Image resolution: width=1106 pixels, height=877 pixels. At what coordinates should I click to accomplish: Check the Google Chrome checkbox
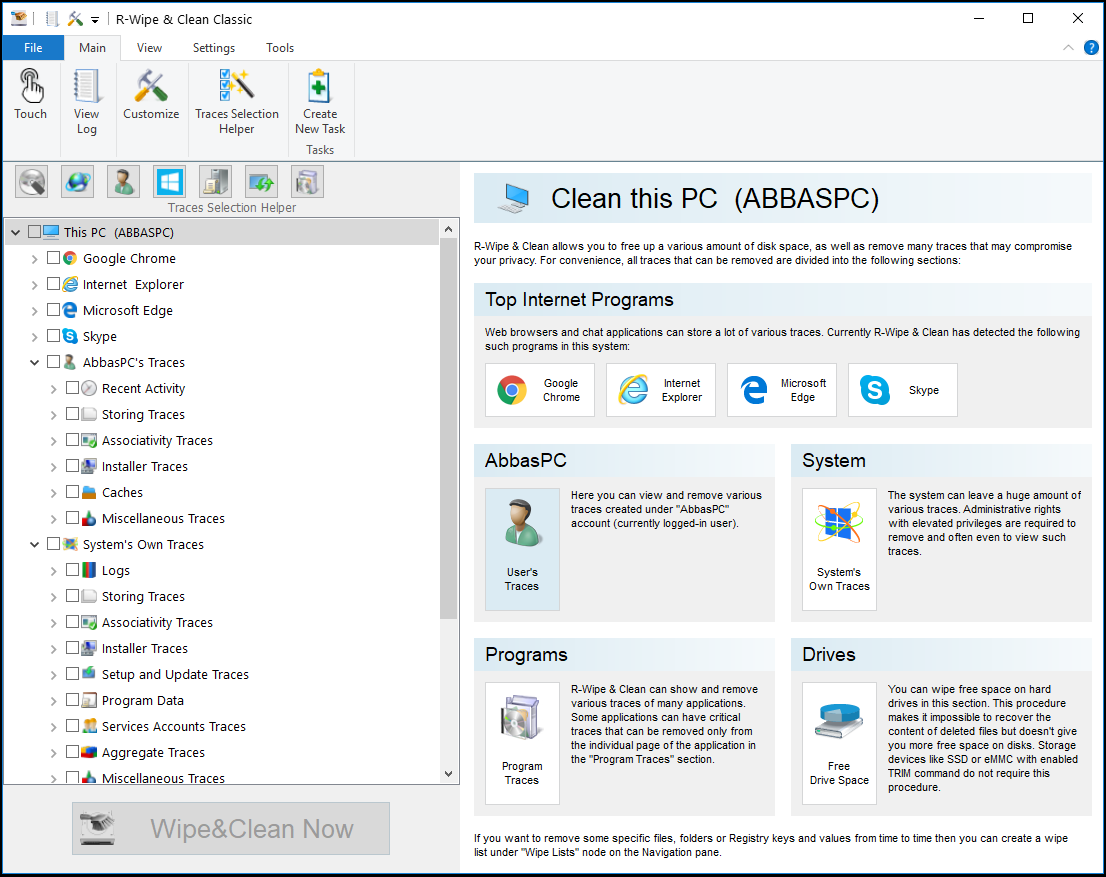53,258
